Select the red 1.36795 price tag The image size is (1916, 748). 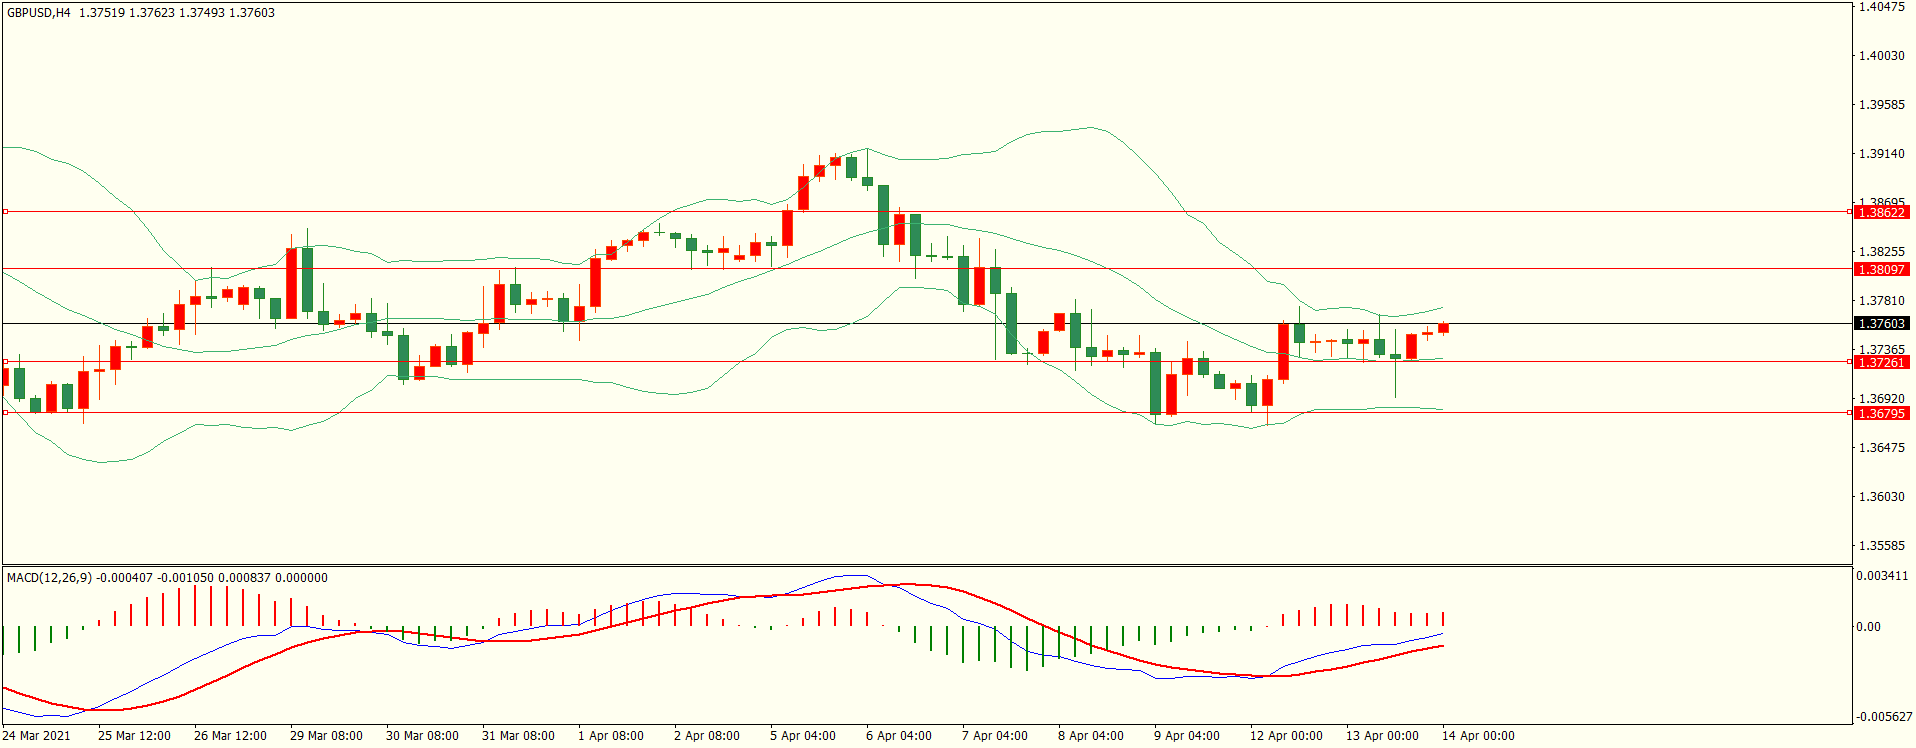1881,414
